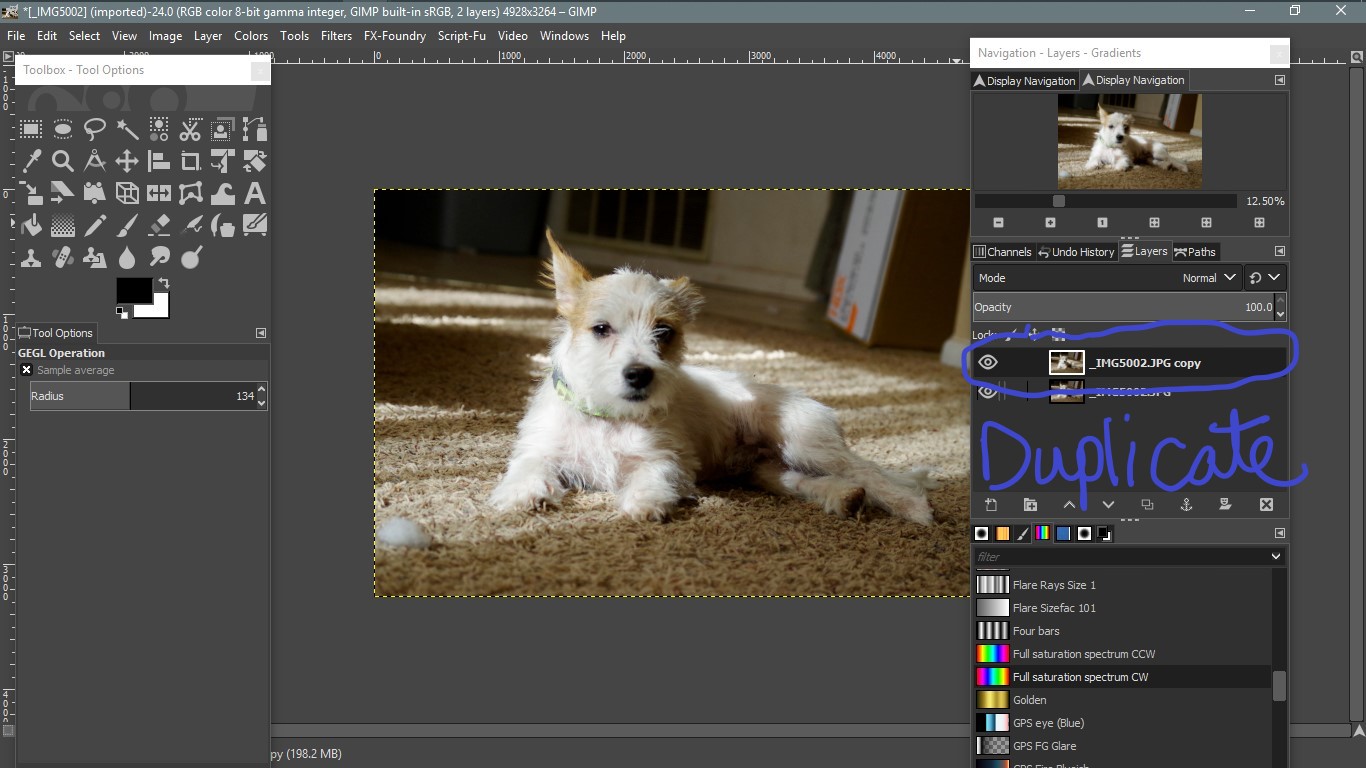
Task: Open the Gradients dock configure menu
Action: [x=1279, y=533]
